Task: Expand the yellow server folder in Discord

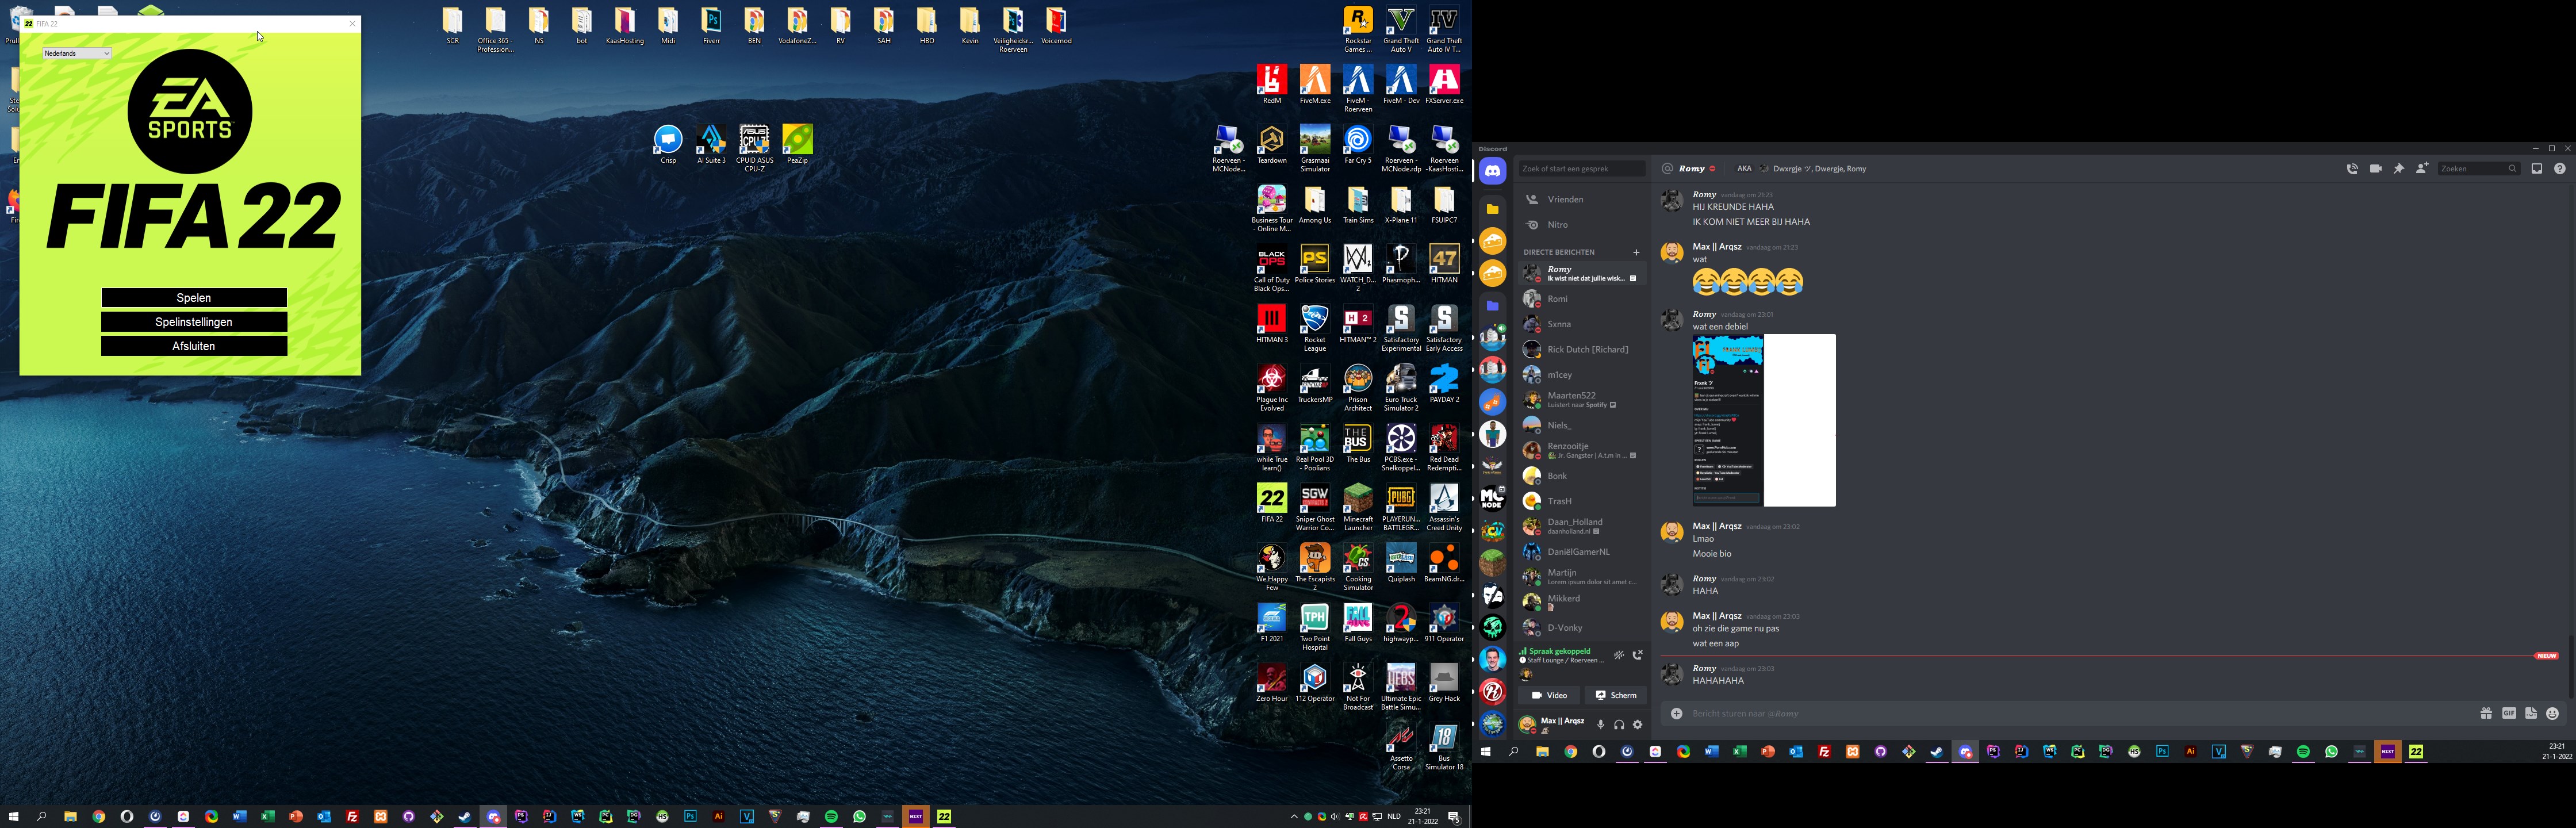Action: tap(1492, 209)
